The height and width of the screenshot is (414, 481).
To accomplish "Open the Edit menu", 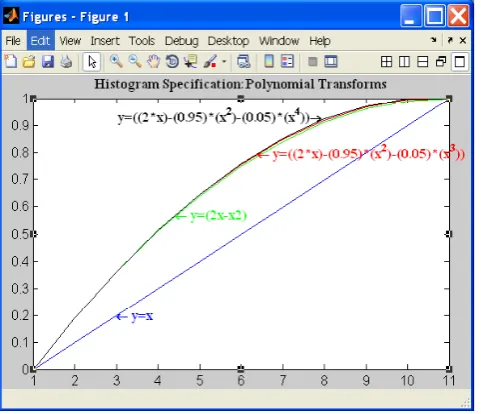I will point(40,41).
